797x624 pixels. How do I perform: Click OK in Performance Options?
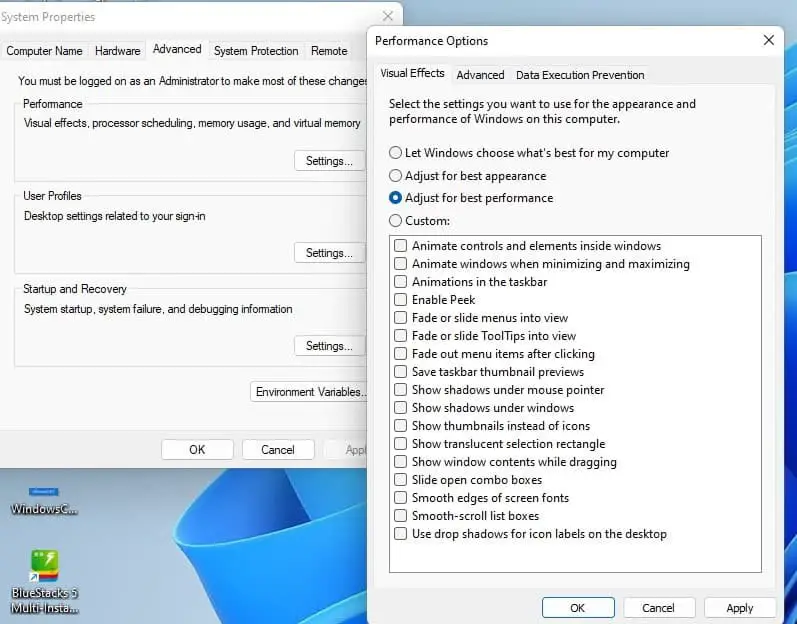(578, 608)
